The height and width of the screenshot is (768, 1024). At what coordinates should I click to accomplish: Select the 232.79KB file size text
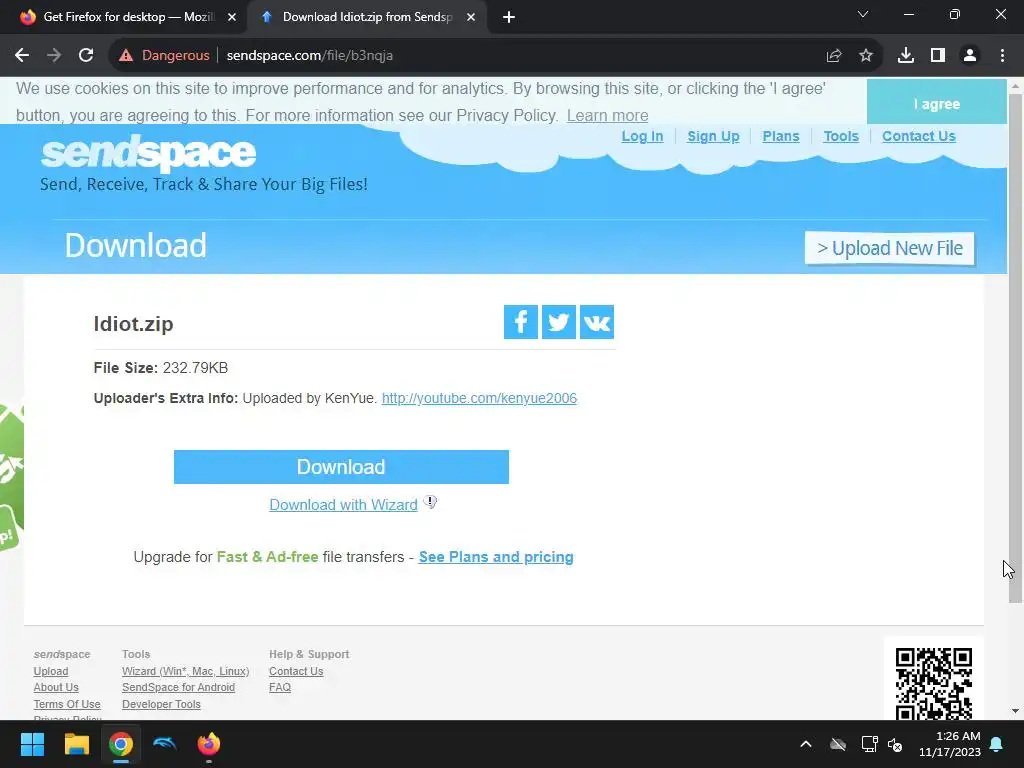click(195, 368)
